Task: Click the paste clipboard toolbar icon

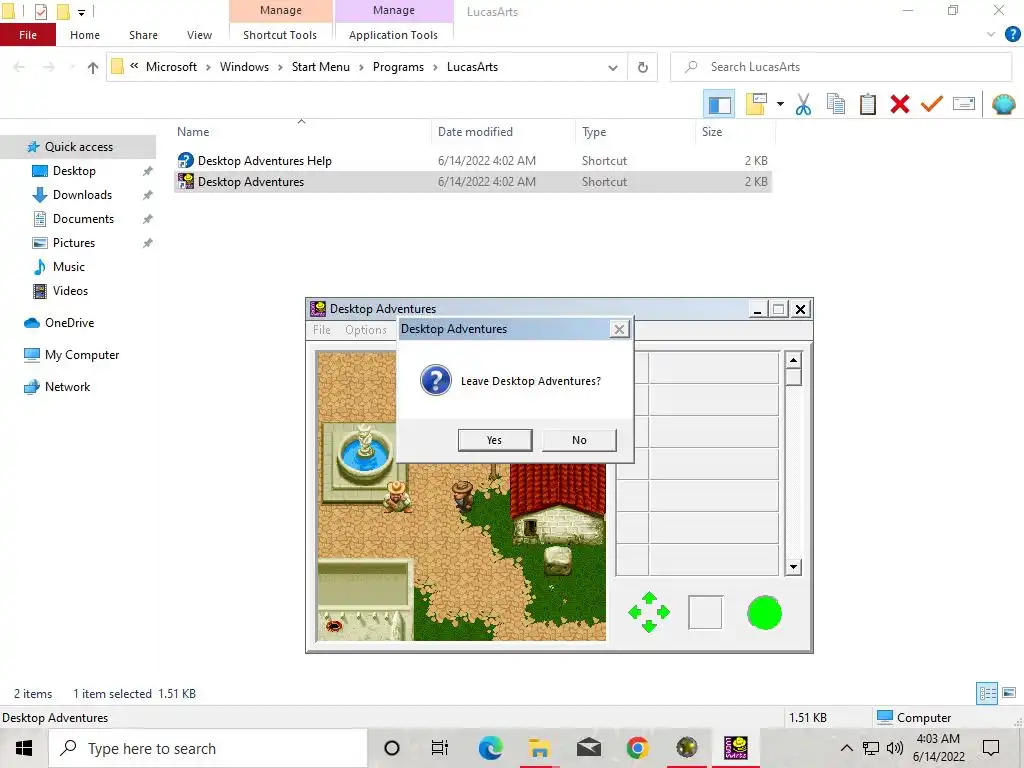Action: (867, 104)
